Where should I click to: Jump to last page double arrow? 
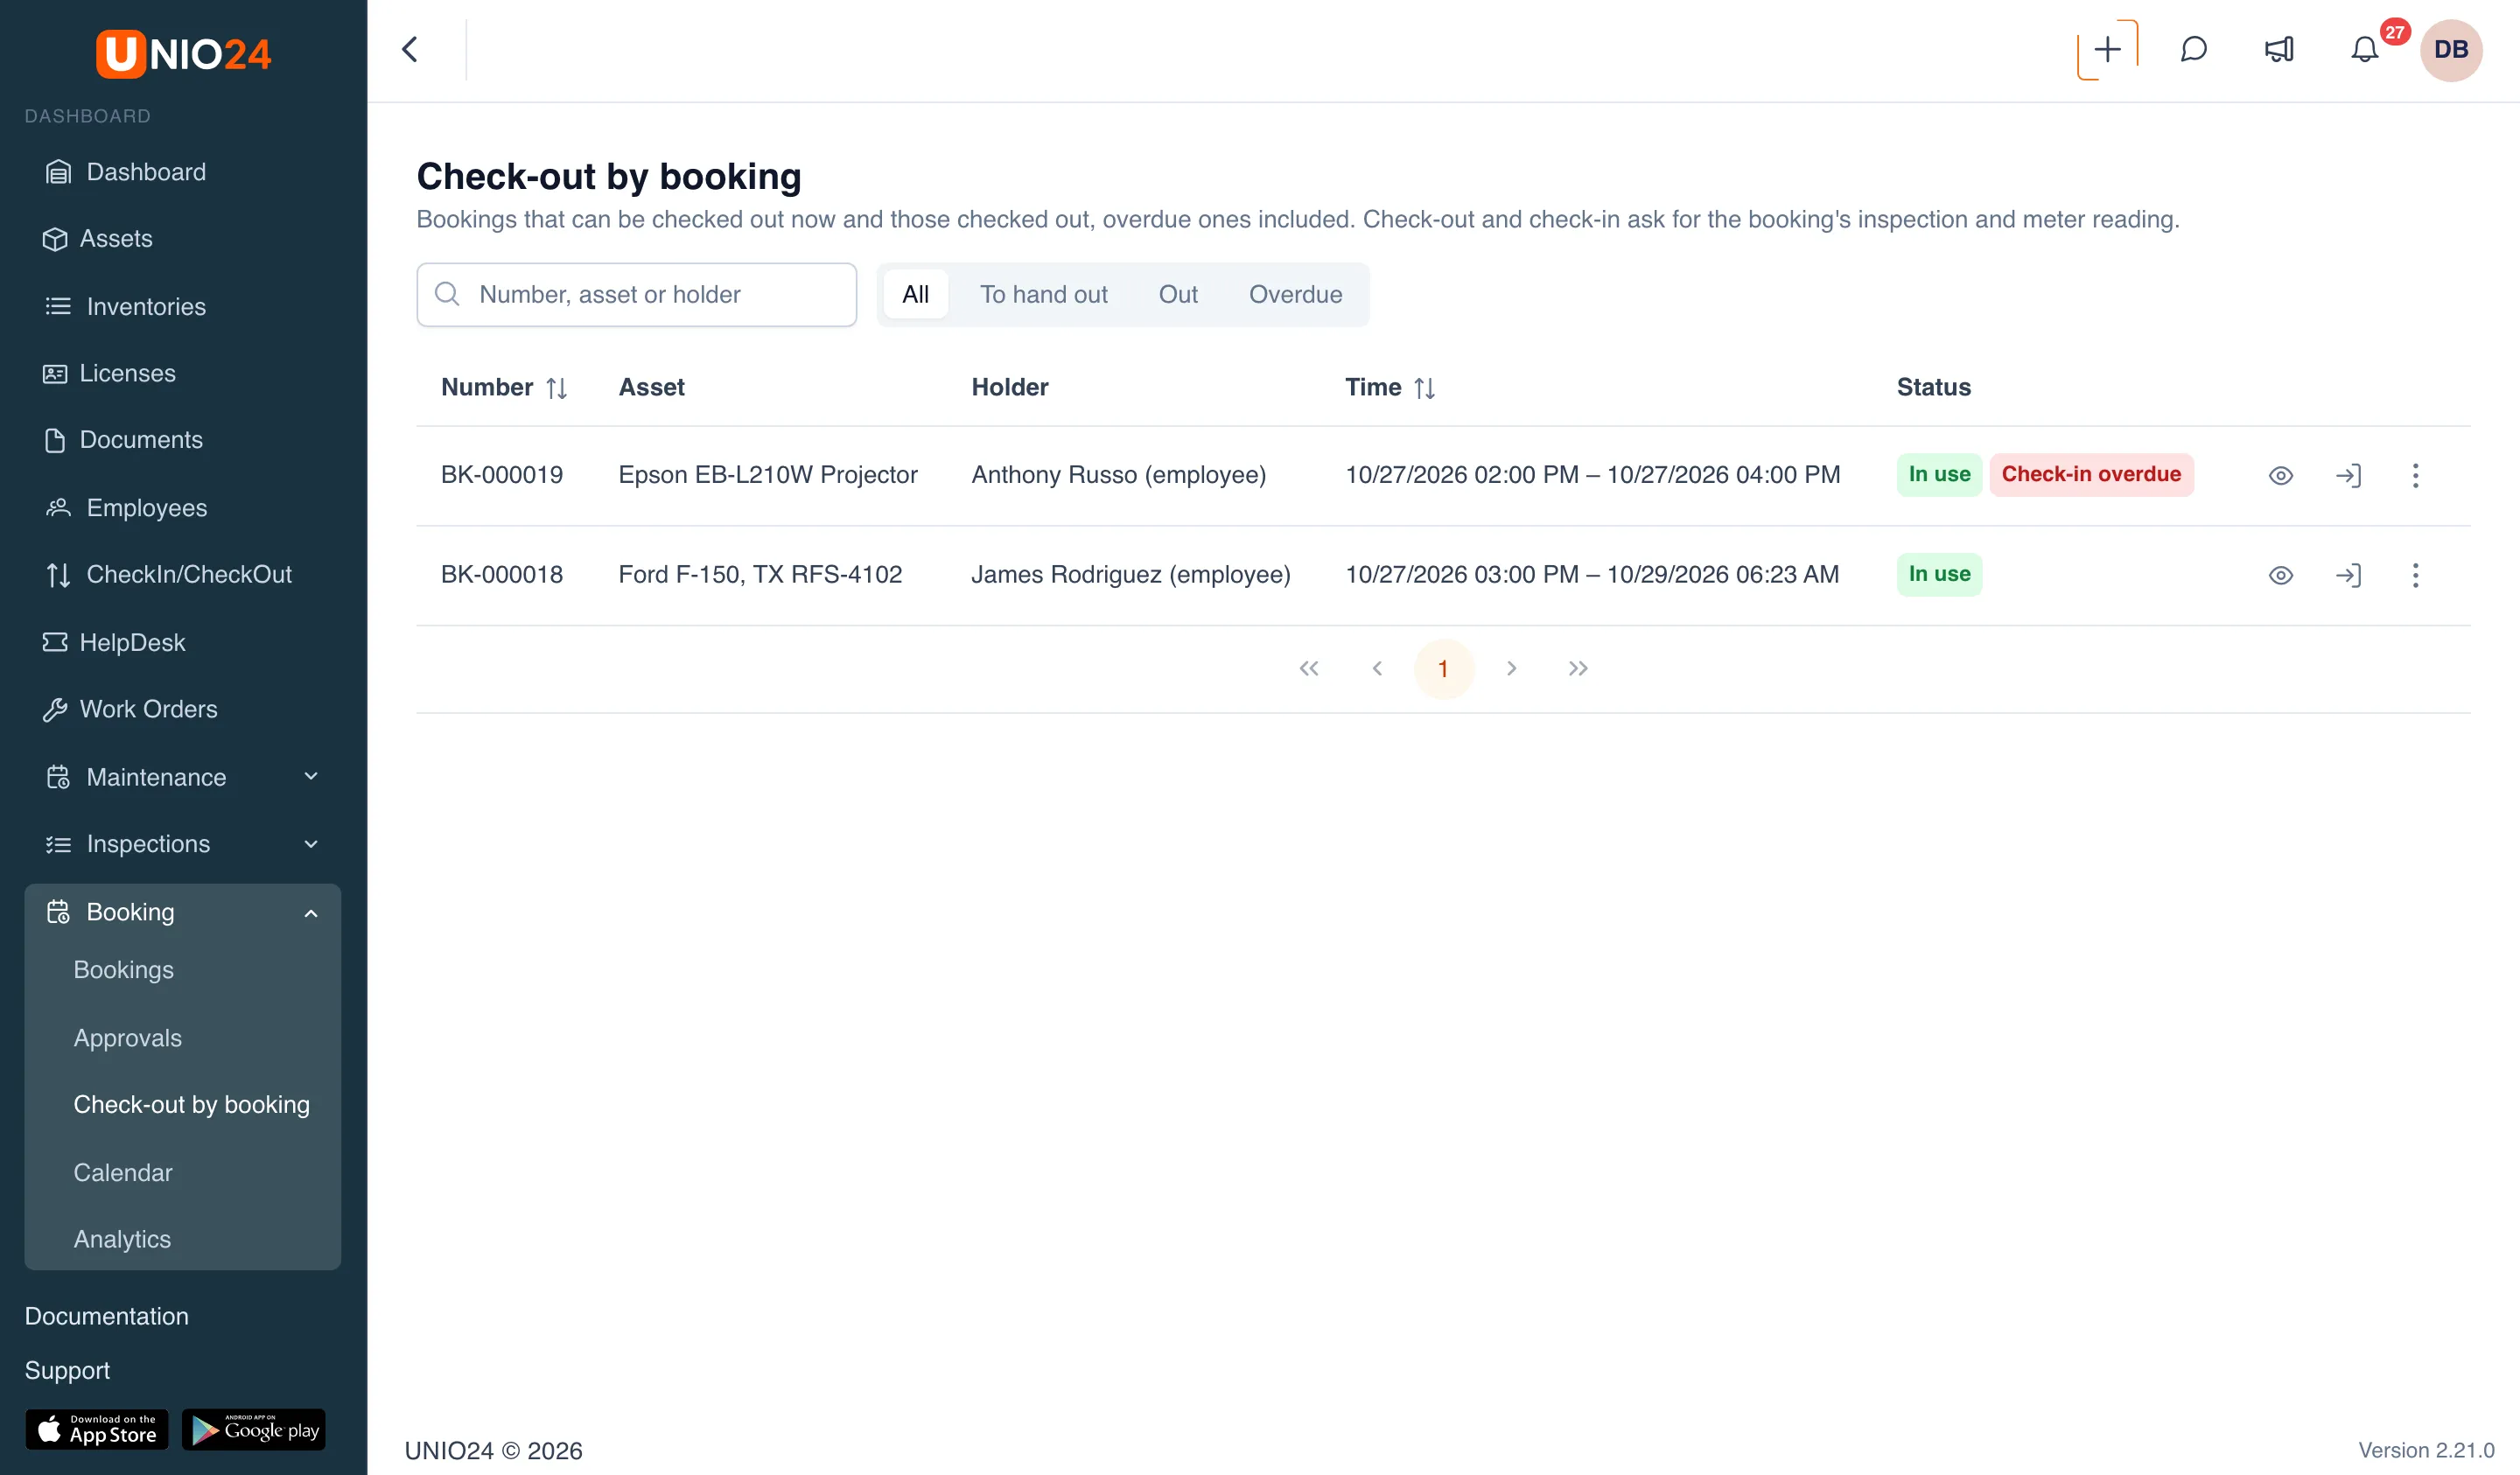1577,669
